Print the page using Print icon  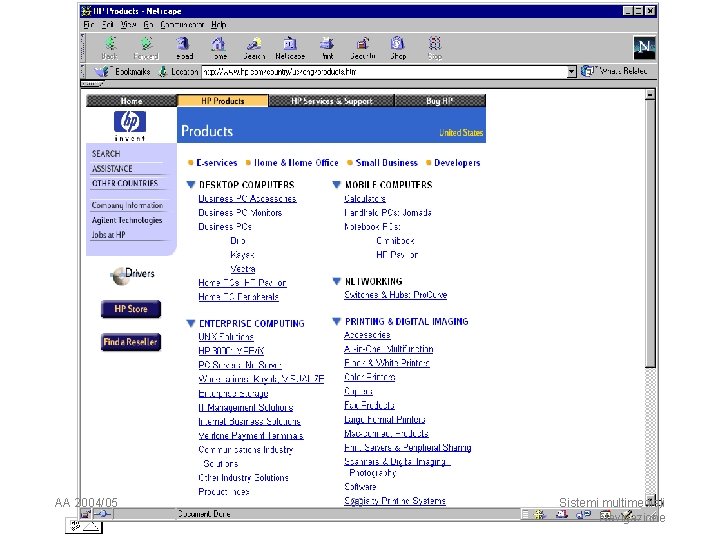pos(327,48)
